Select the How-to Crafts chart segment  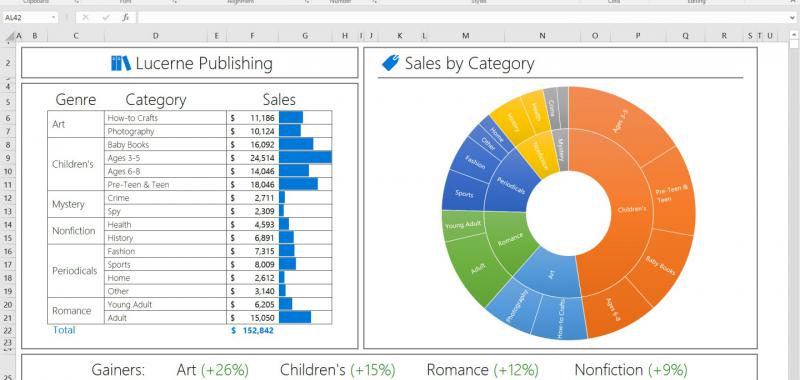[560, 319]
